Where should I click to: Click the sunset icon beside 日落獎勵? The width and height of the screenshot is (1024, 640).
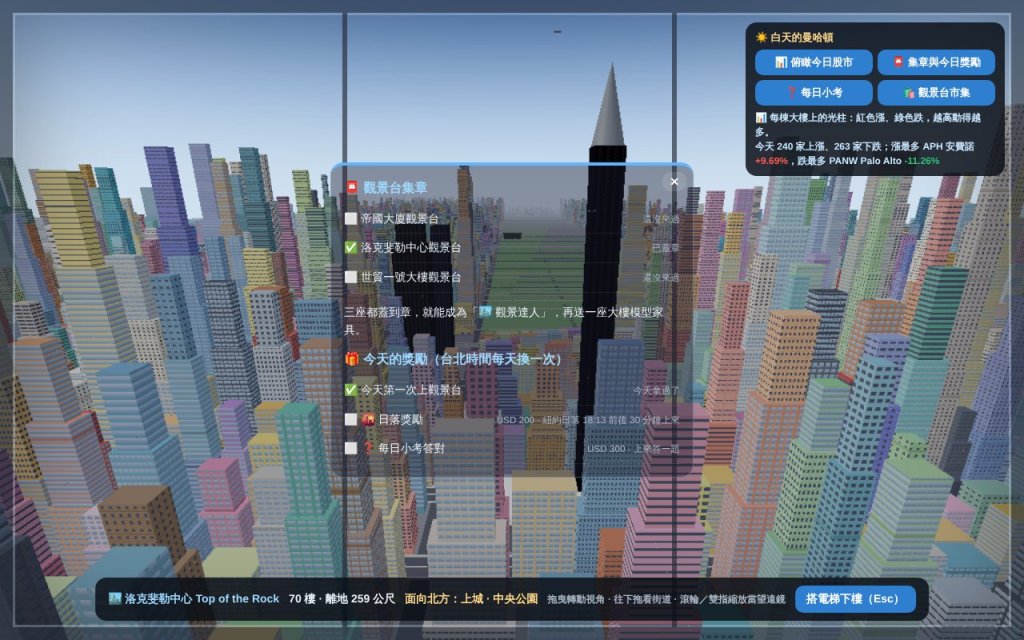[368, 419]
